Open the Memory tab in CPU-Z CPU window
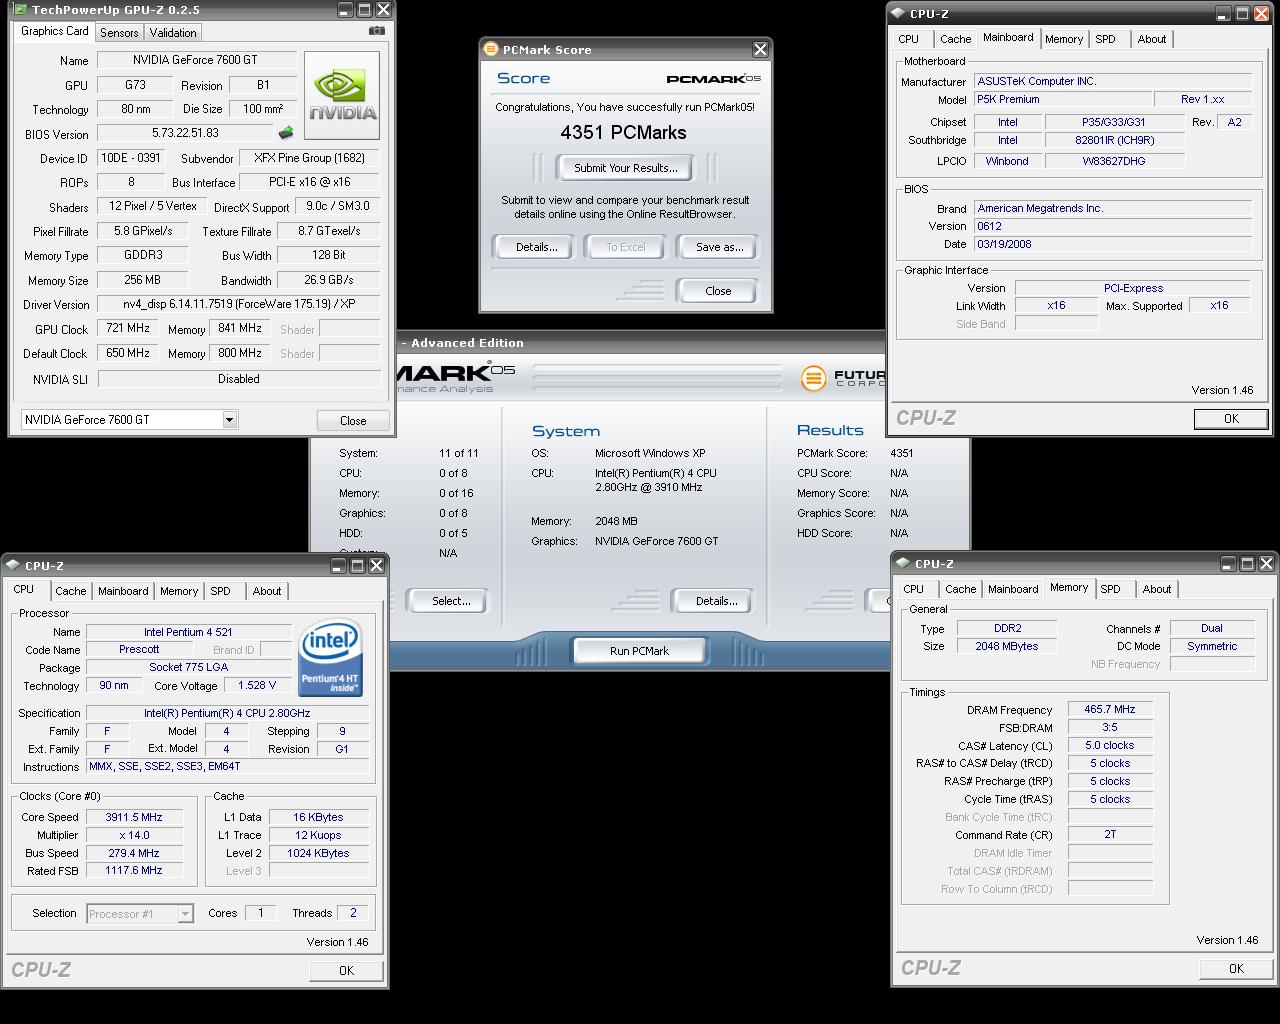 tap(179, 591)
